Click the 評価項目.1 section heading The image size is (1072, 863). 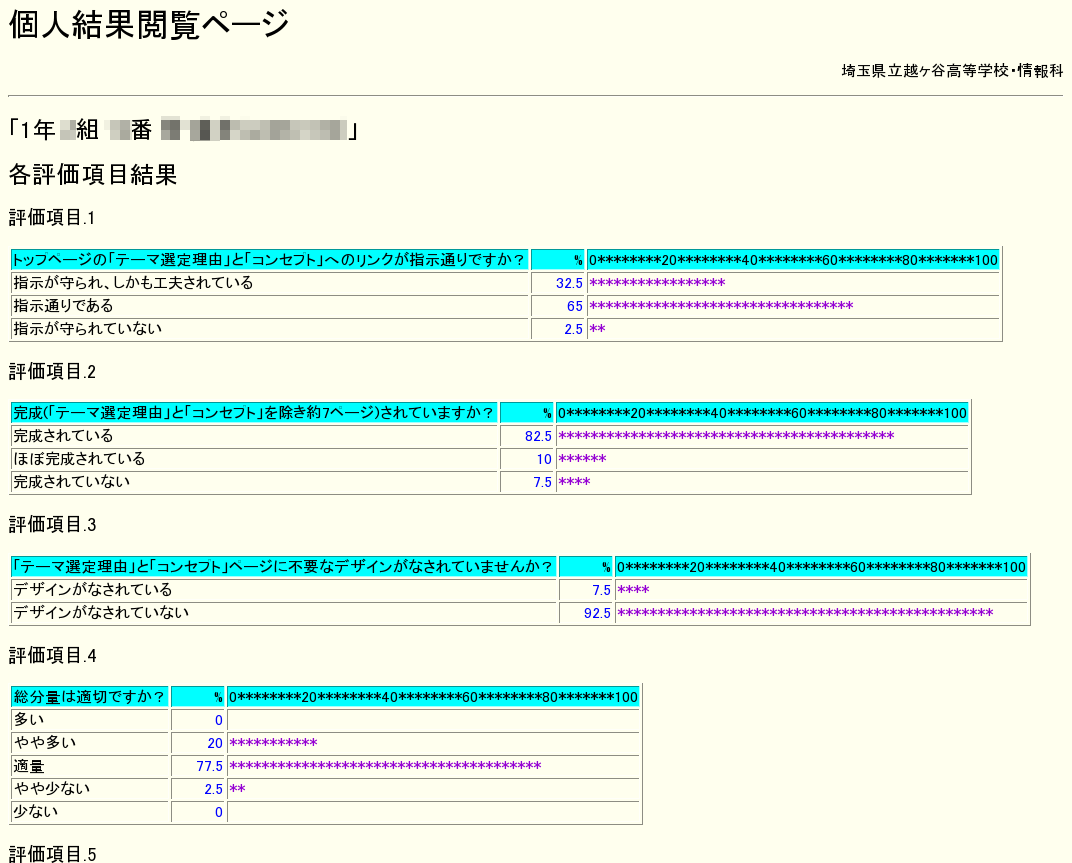52,218
